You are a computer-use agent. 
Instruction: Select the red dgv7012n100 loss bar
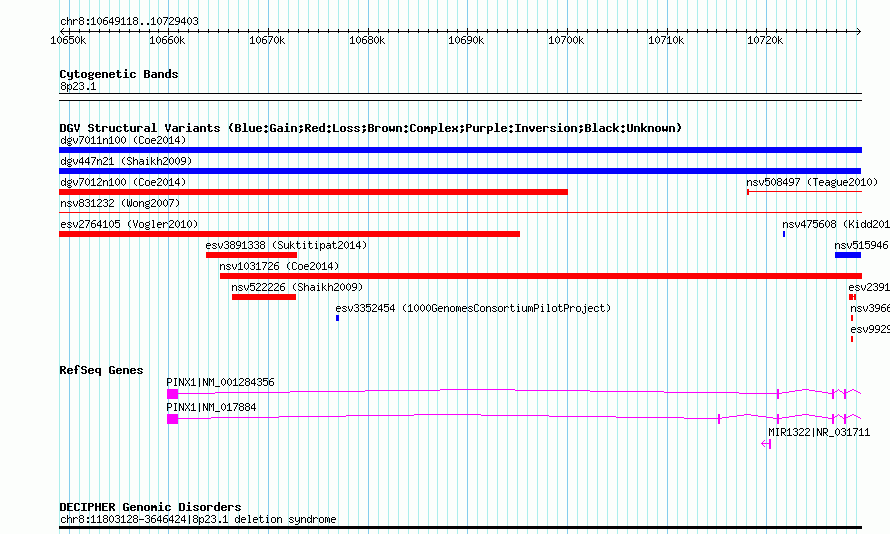point(313,192)
